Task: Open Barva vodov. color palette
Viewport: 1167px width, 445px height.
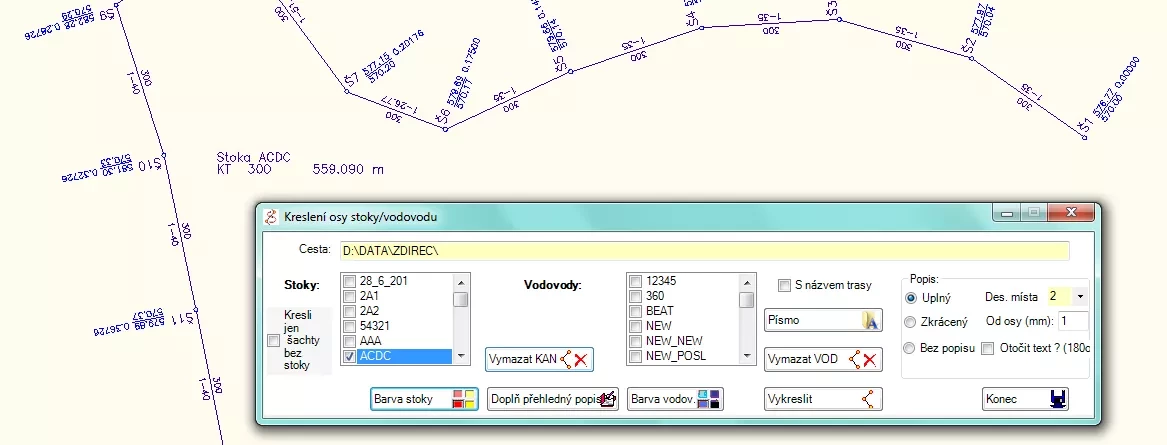Action: click(675, 399)
